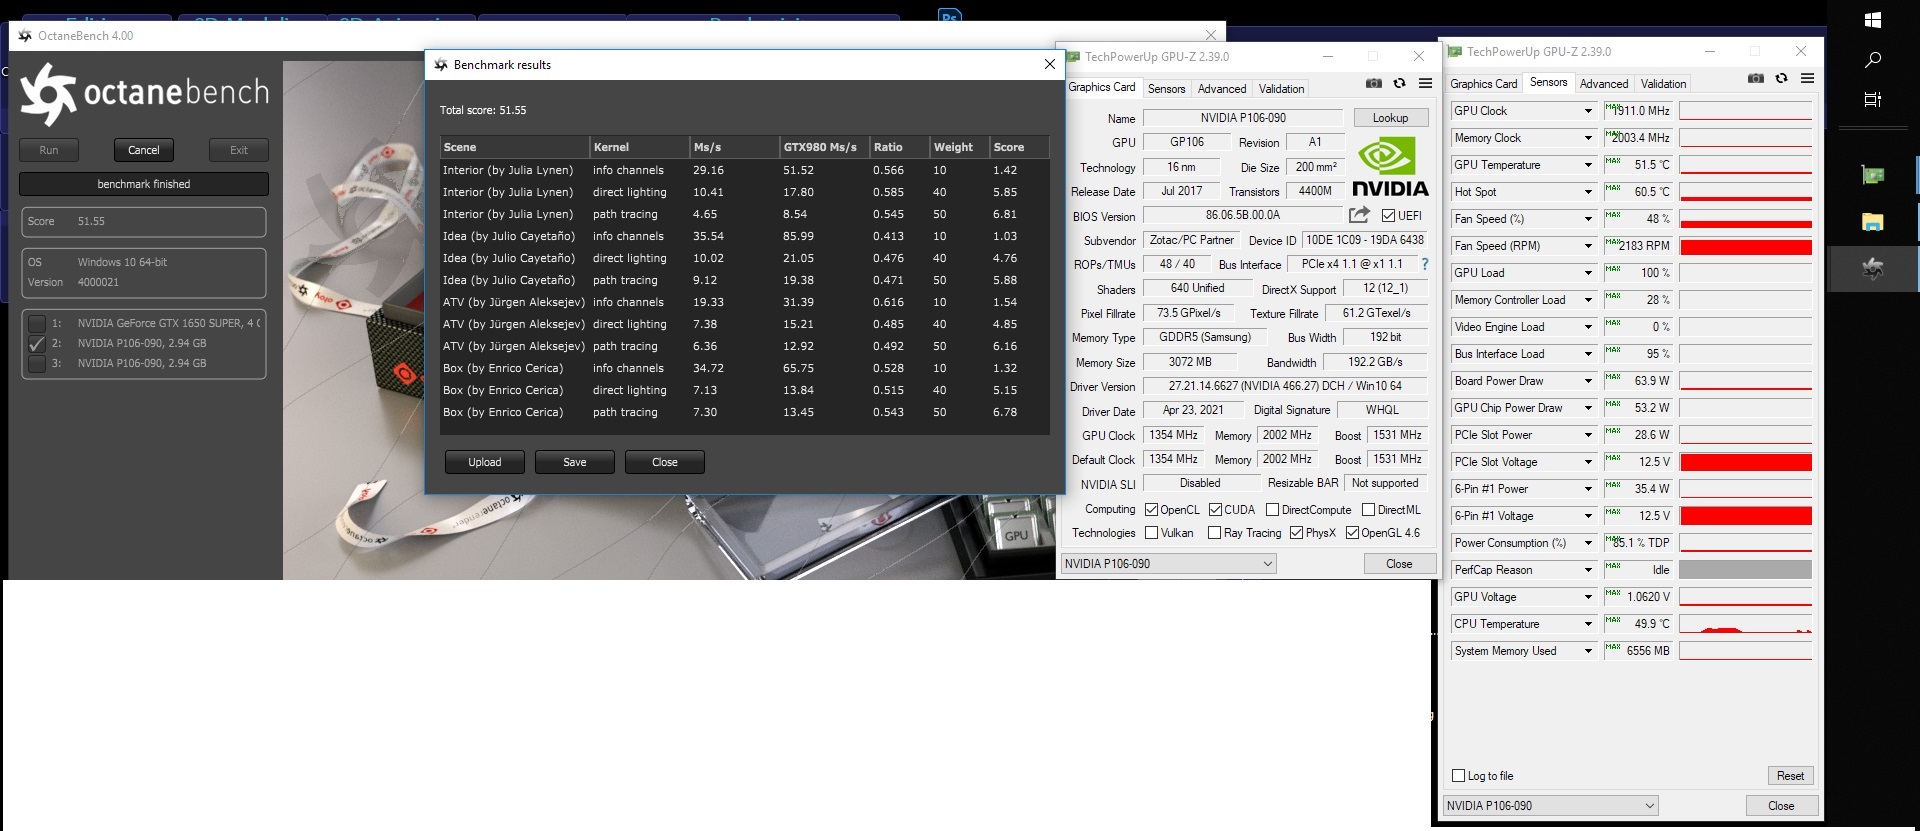Open the GPU selector dropdown in Graphics Card window
The width and height of the screenshot is (1920, 831).
(1168, 564)
